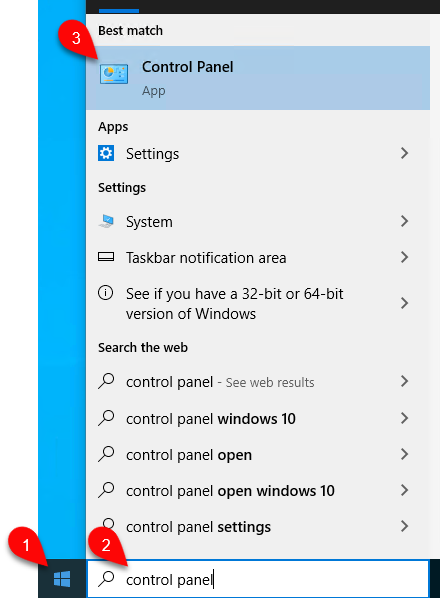Click the Settings gear icon
This screenshot has height=598, width=440.
(106, 153)
